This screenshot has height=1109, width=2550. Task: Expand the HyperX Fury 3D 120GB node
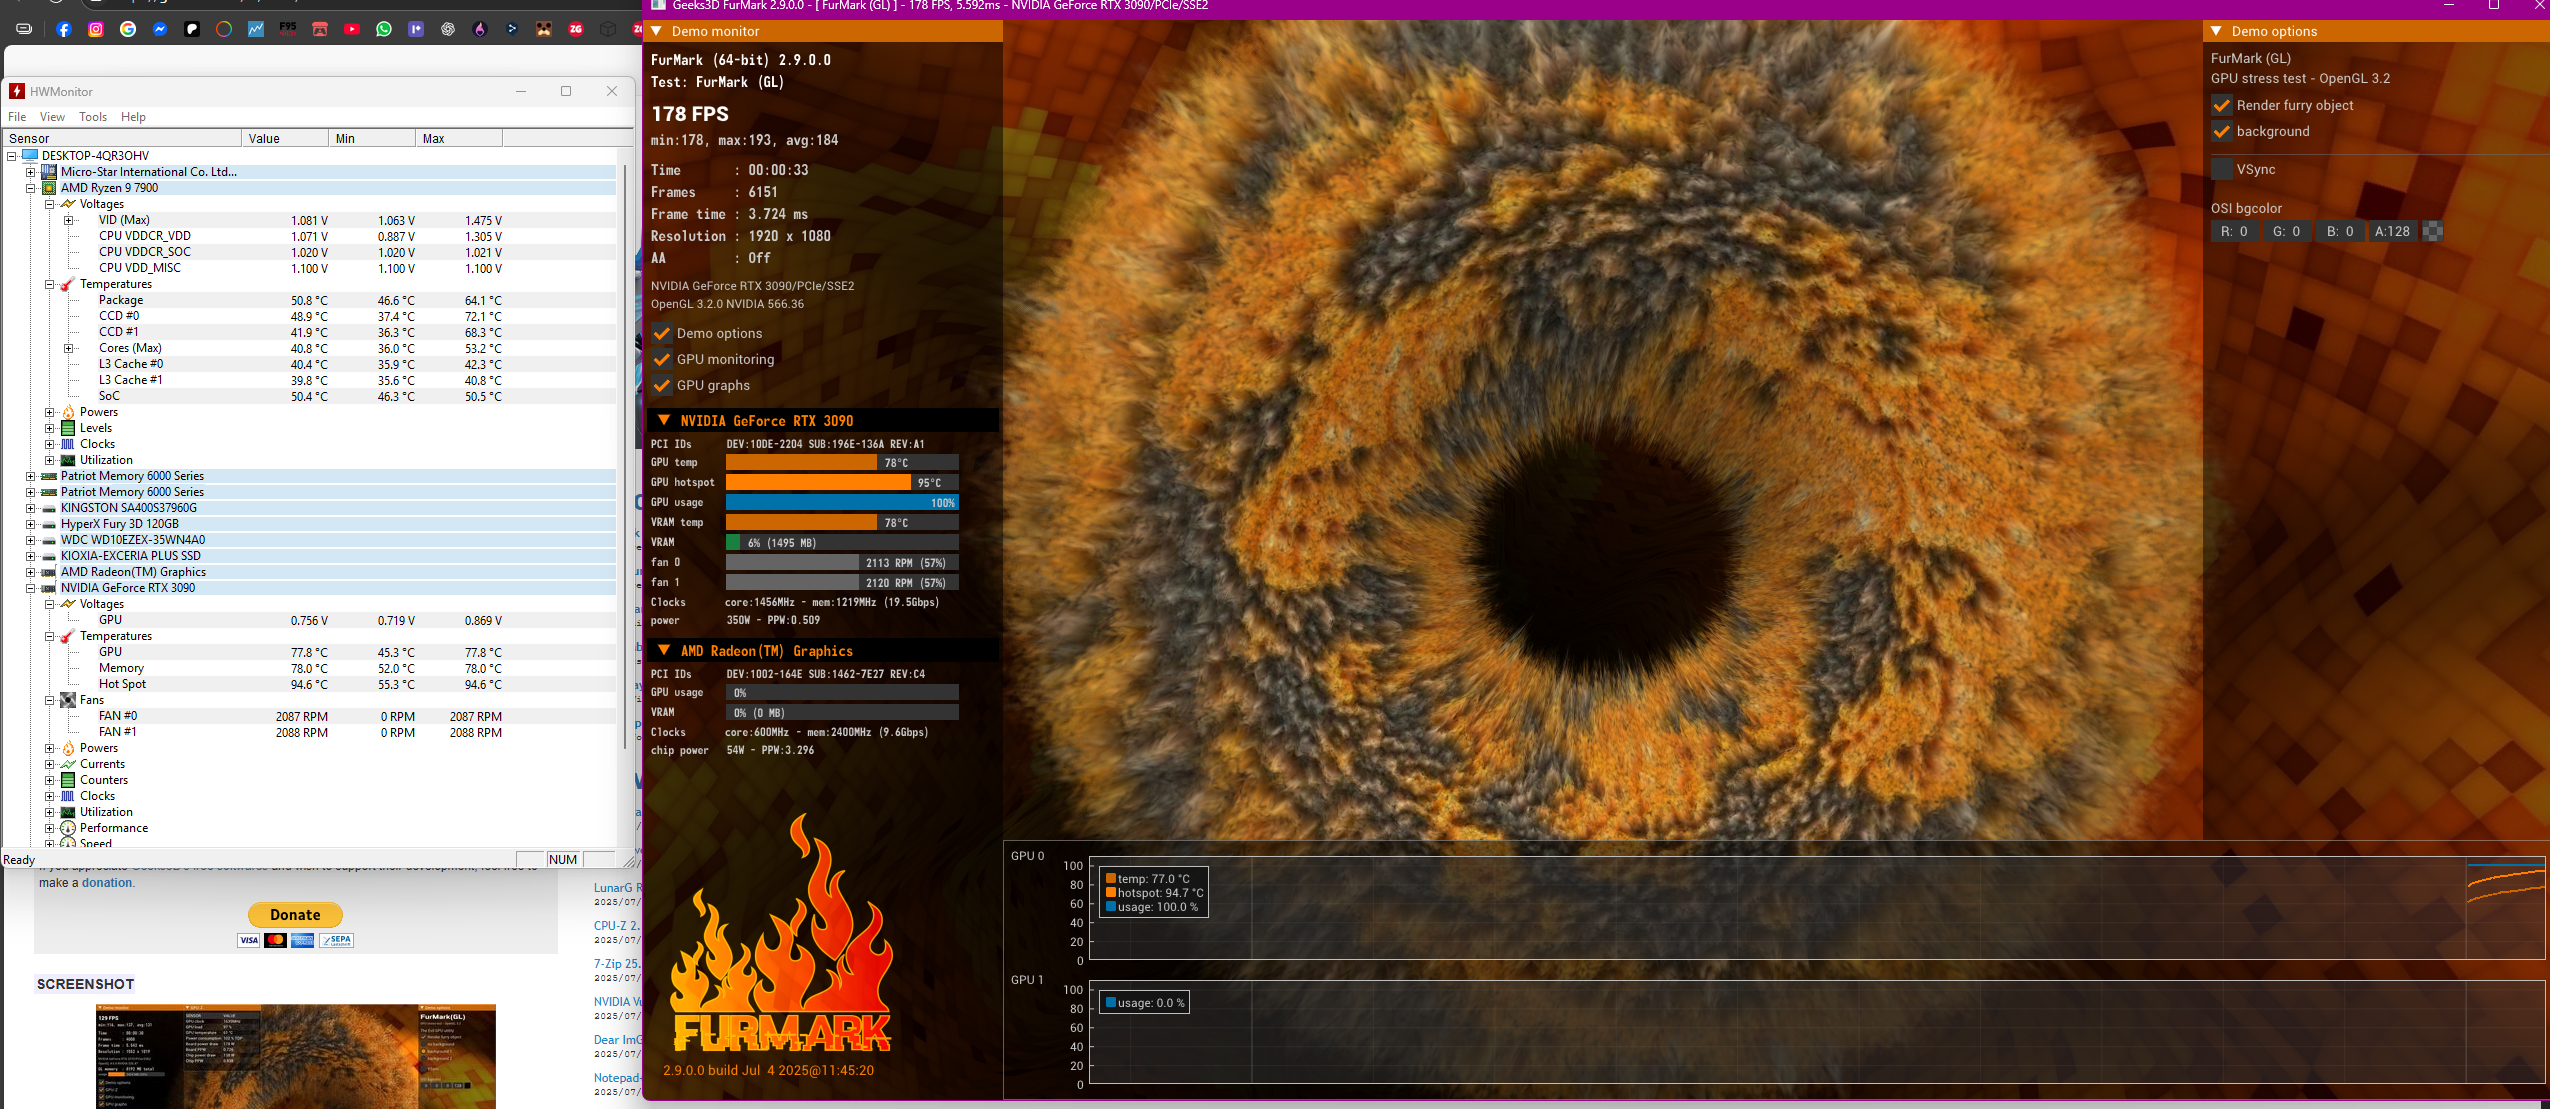(31, 524)
